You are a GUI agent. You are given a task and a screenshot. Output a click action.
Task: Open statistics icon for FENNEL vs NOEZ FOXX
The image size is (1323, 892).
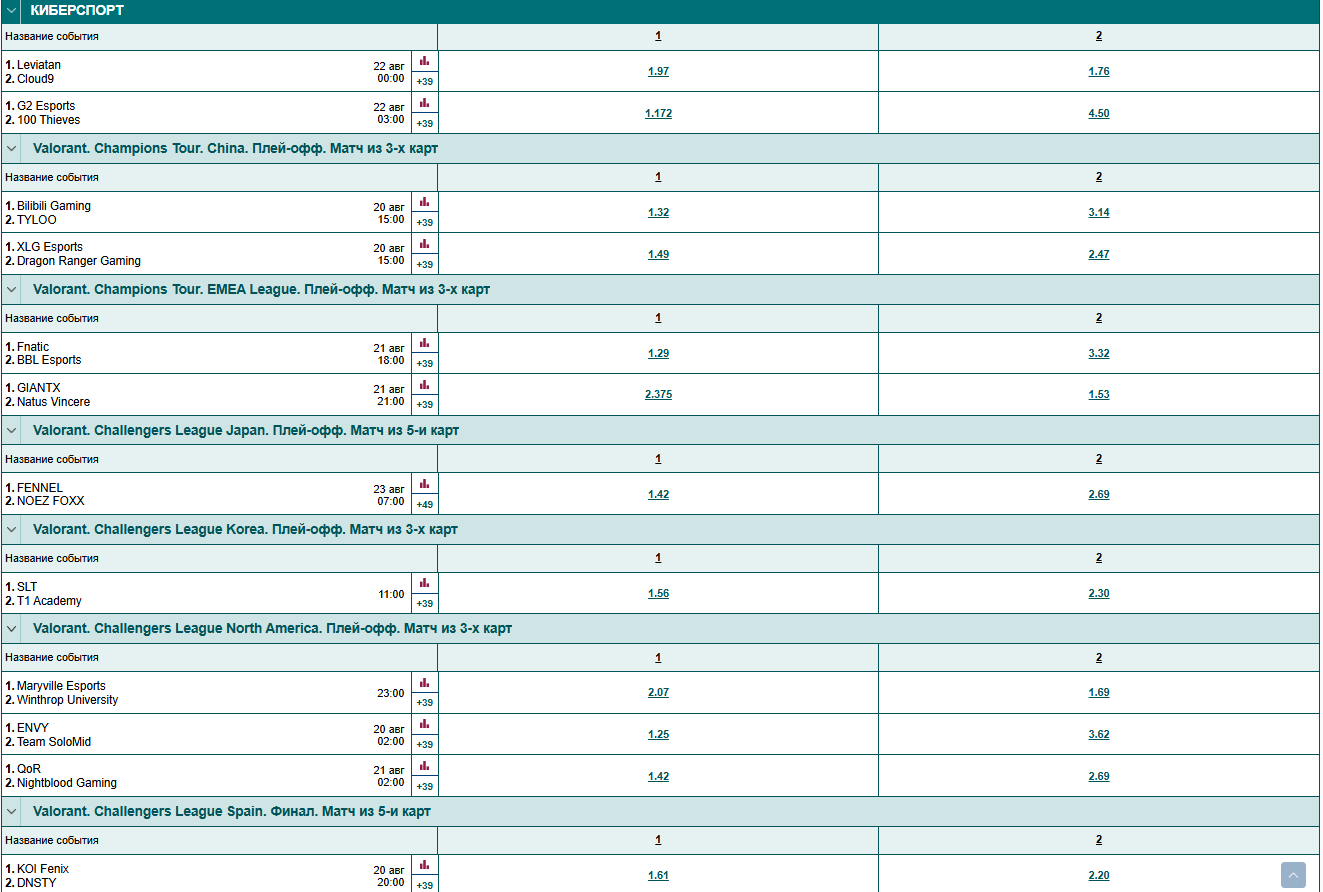point(425,484)
